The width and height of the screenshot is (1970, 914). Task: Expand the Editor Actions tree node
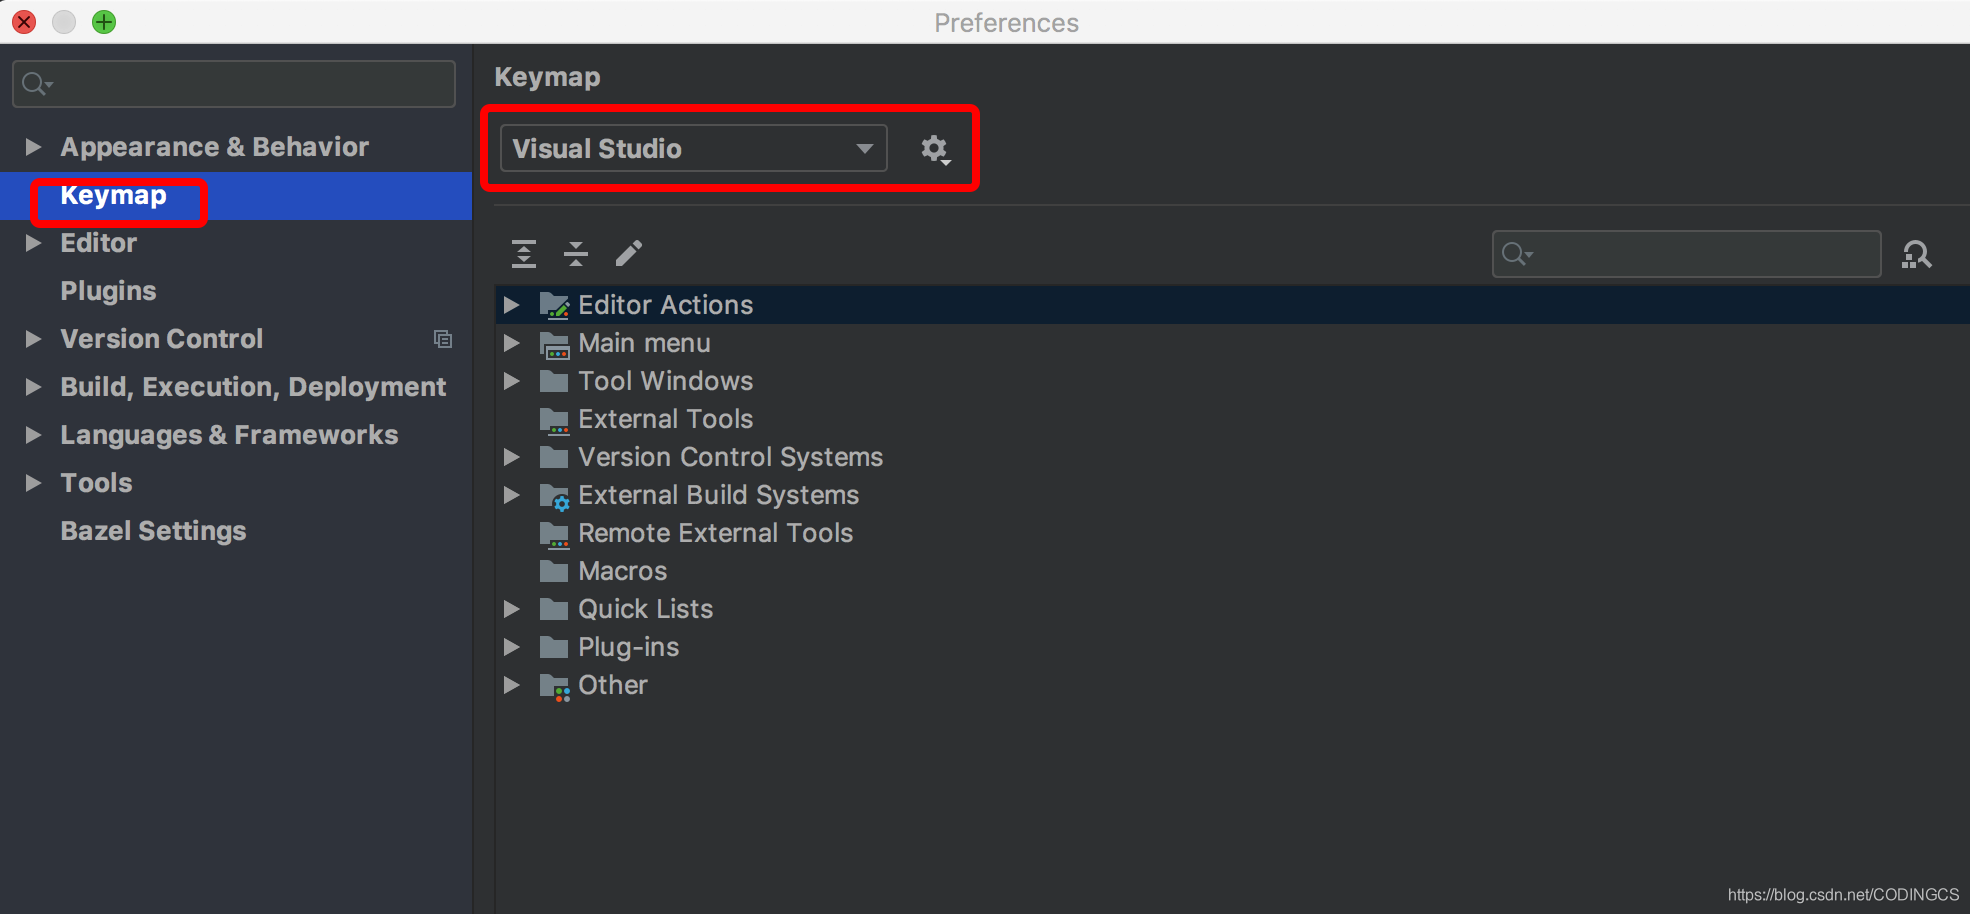512,305
